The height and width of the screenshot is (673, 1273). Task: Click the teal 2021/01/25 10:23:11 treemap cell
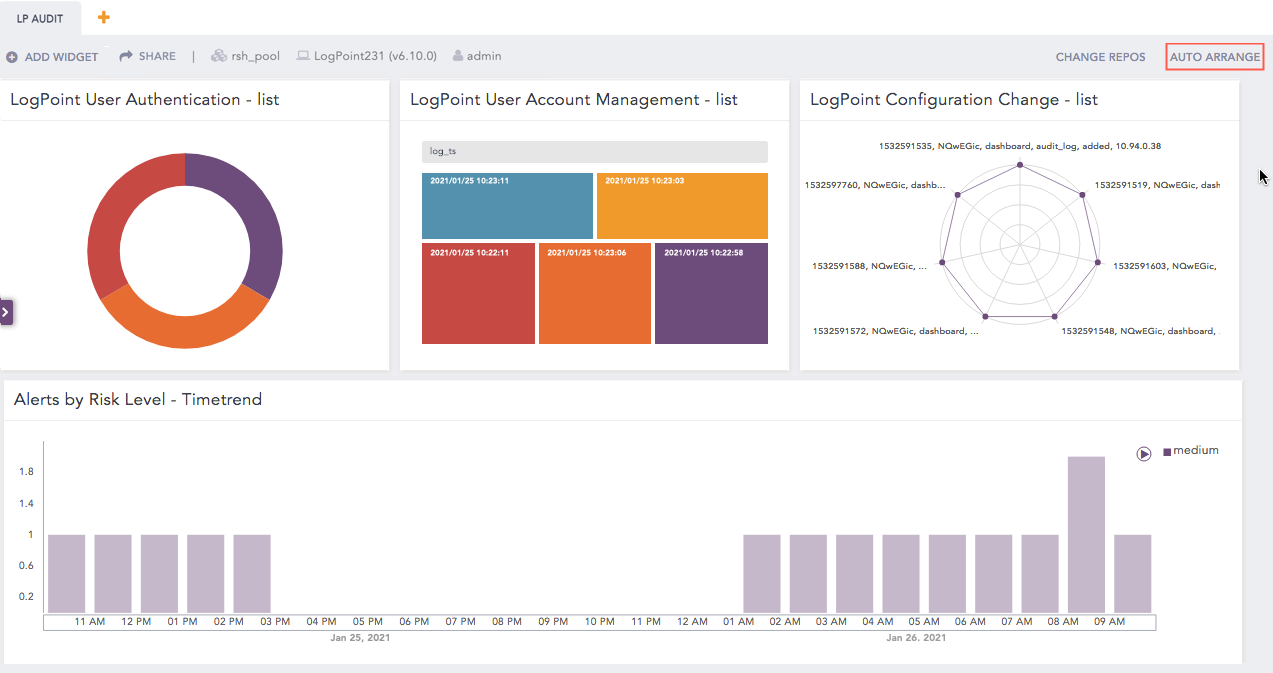coord(507,205)
